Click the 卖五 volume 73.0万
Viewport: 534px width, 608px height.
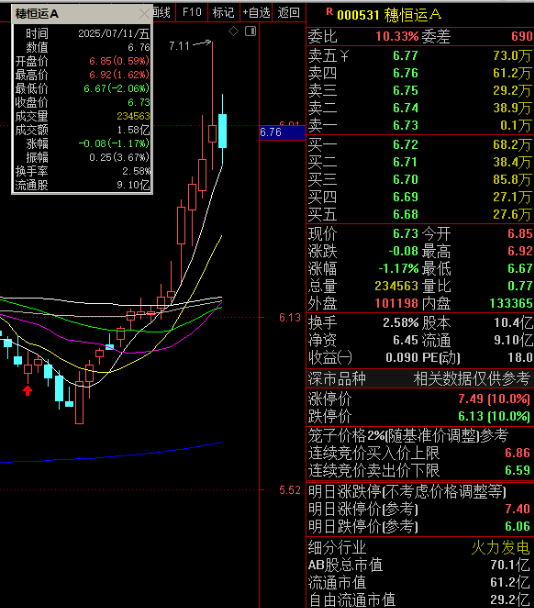(512, 56)
